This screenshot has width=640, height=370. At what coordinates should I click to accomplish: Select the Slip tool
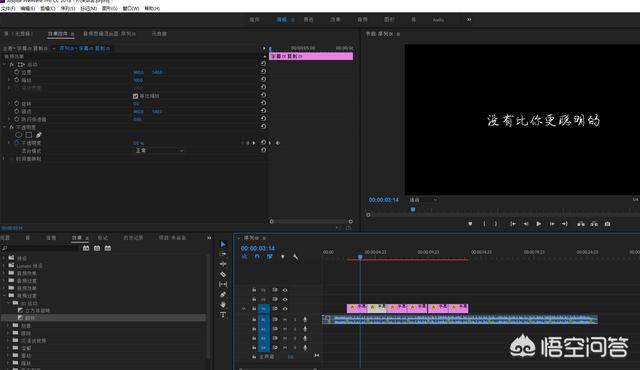point(223,284)
